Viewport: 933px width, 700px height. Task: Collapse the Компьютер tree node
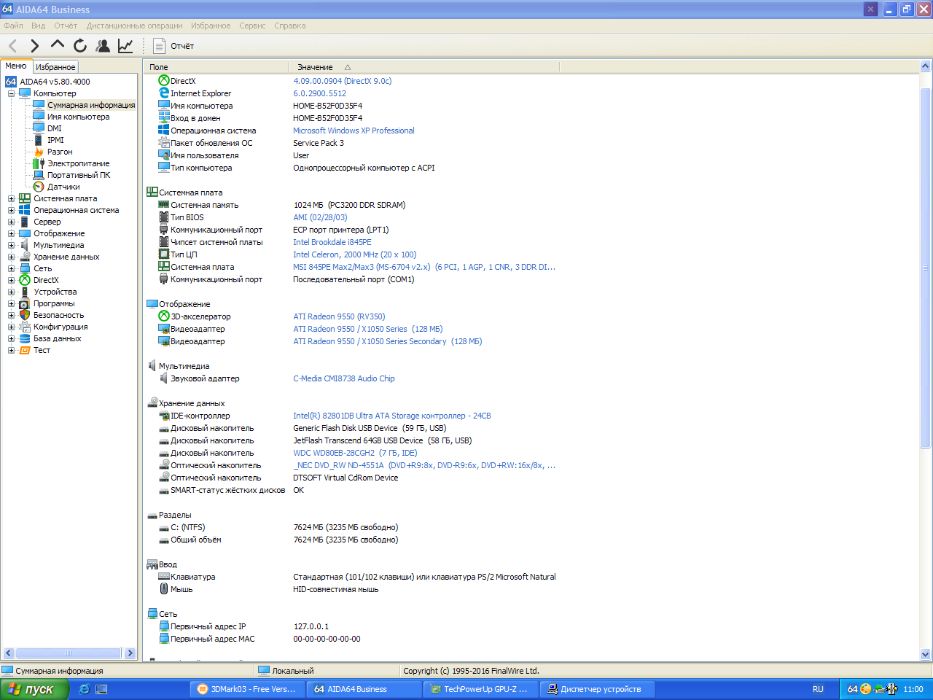point(11,93)
